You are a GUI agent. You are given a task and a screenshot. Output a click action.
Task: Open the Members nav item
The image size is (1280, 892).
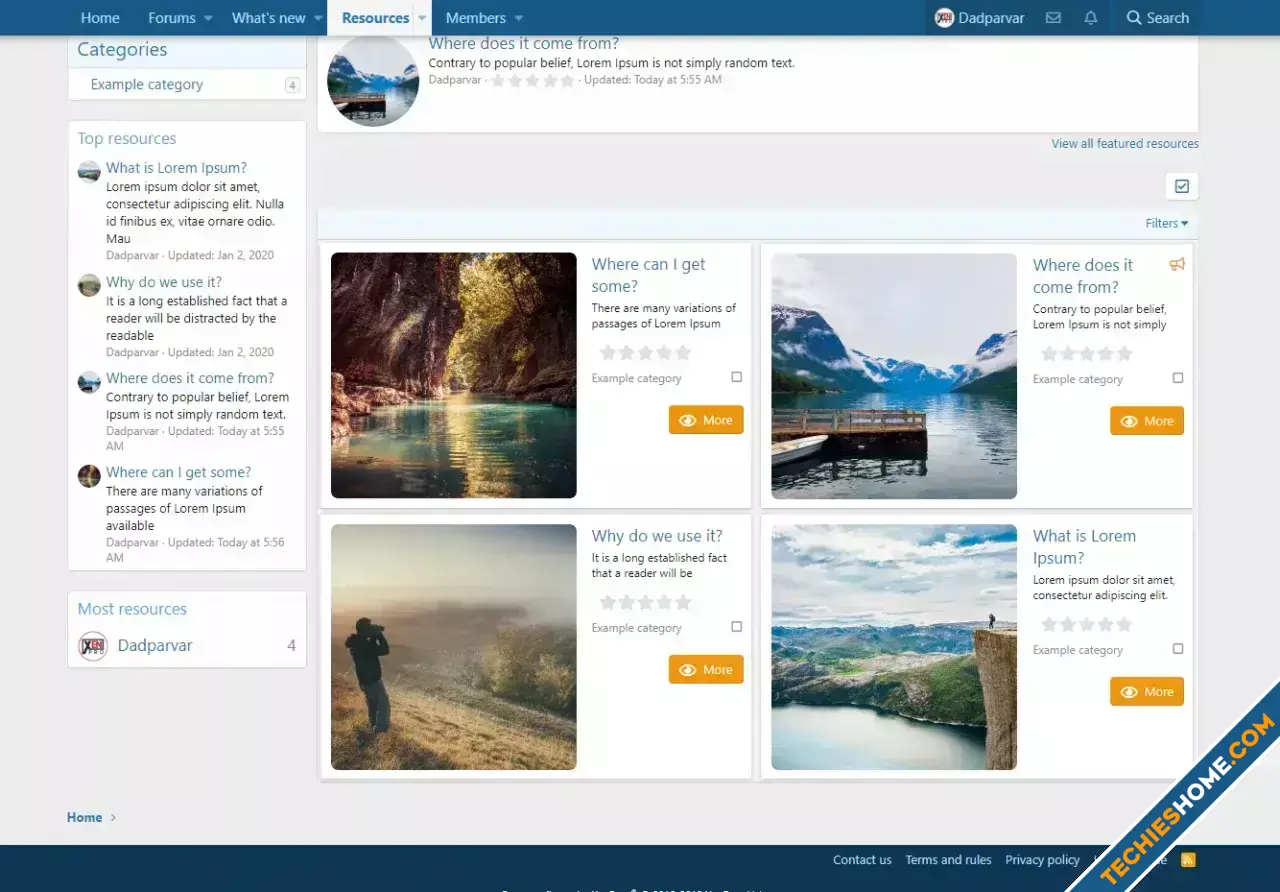tap(476, 18)
